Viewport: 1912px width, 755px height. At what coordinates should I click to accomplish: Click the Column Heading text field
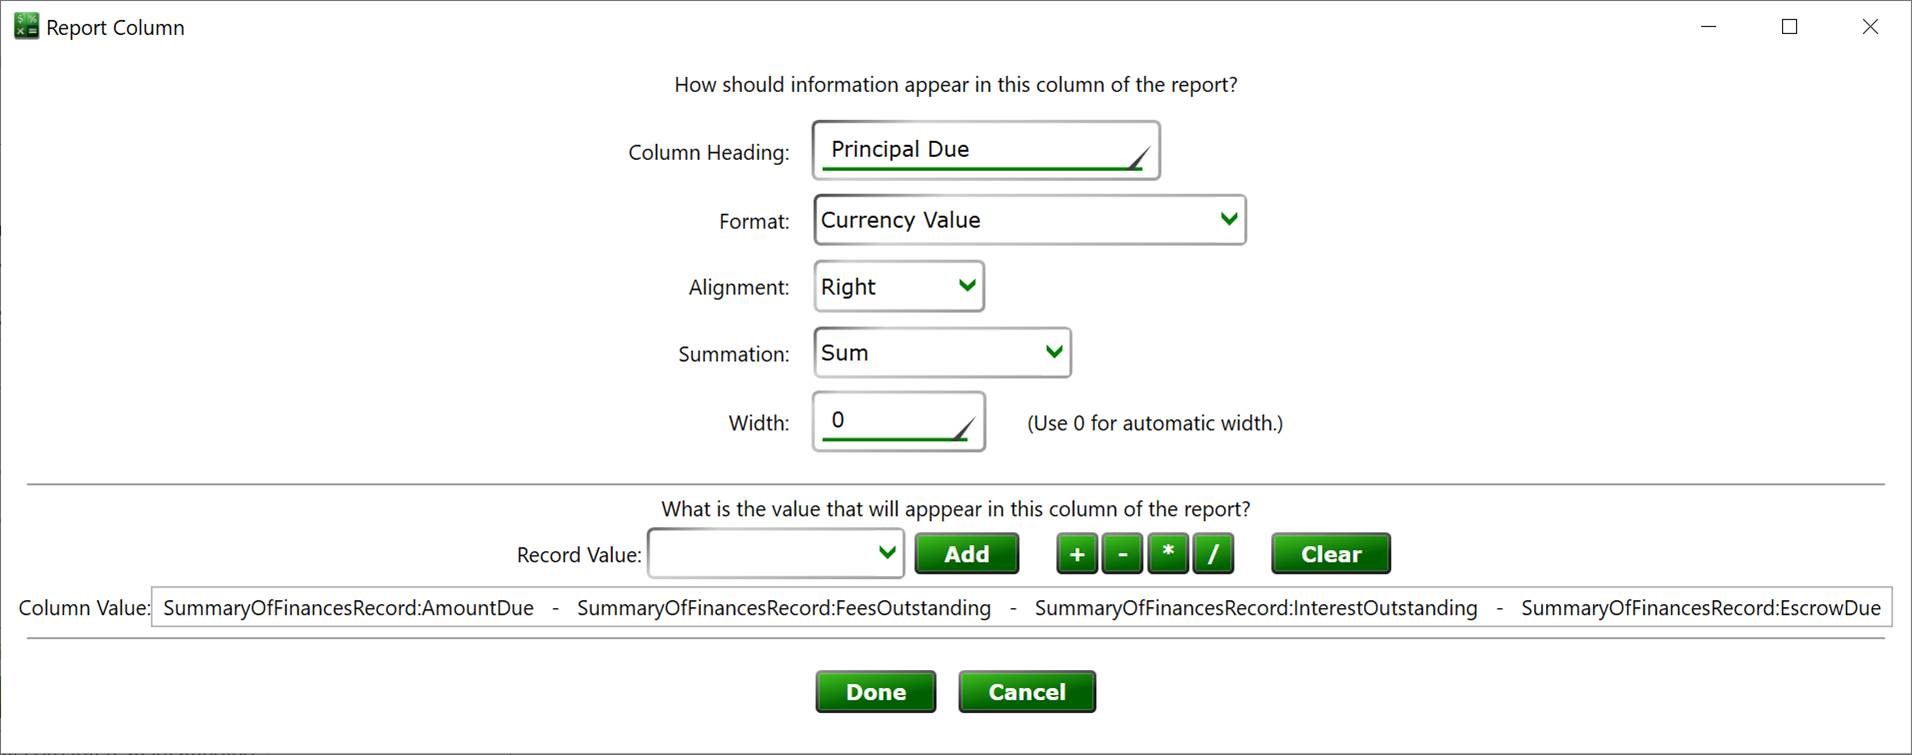point(984,150)
